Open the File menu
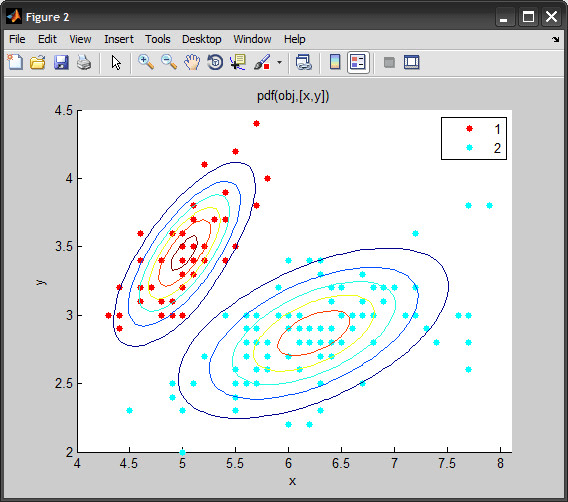This screenshot has width=568, height=502. tap(17, 39)
